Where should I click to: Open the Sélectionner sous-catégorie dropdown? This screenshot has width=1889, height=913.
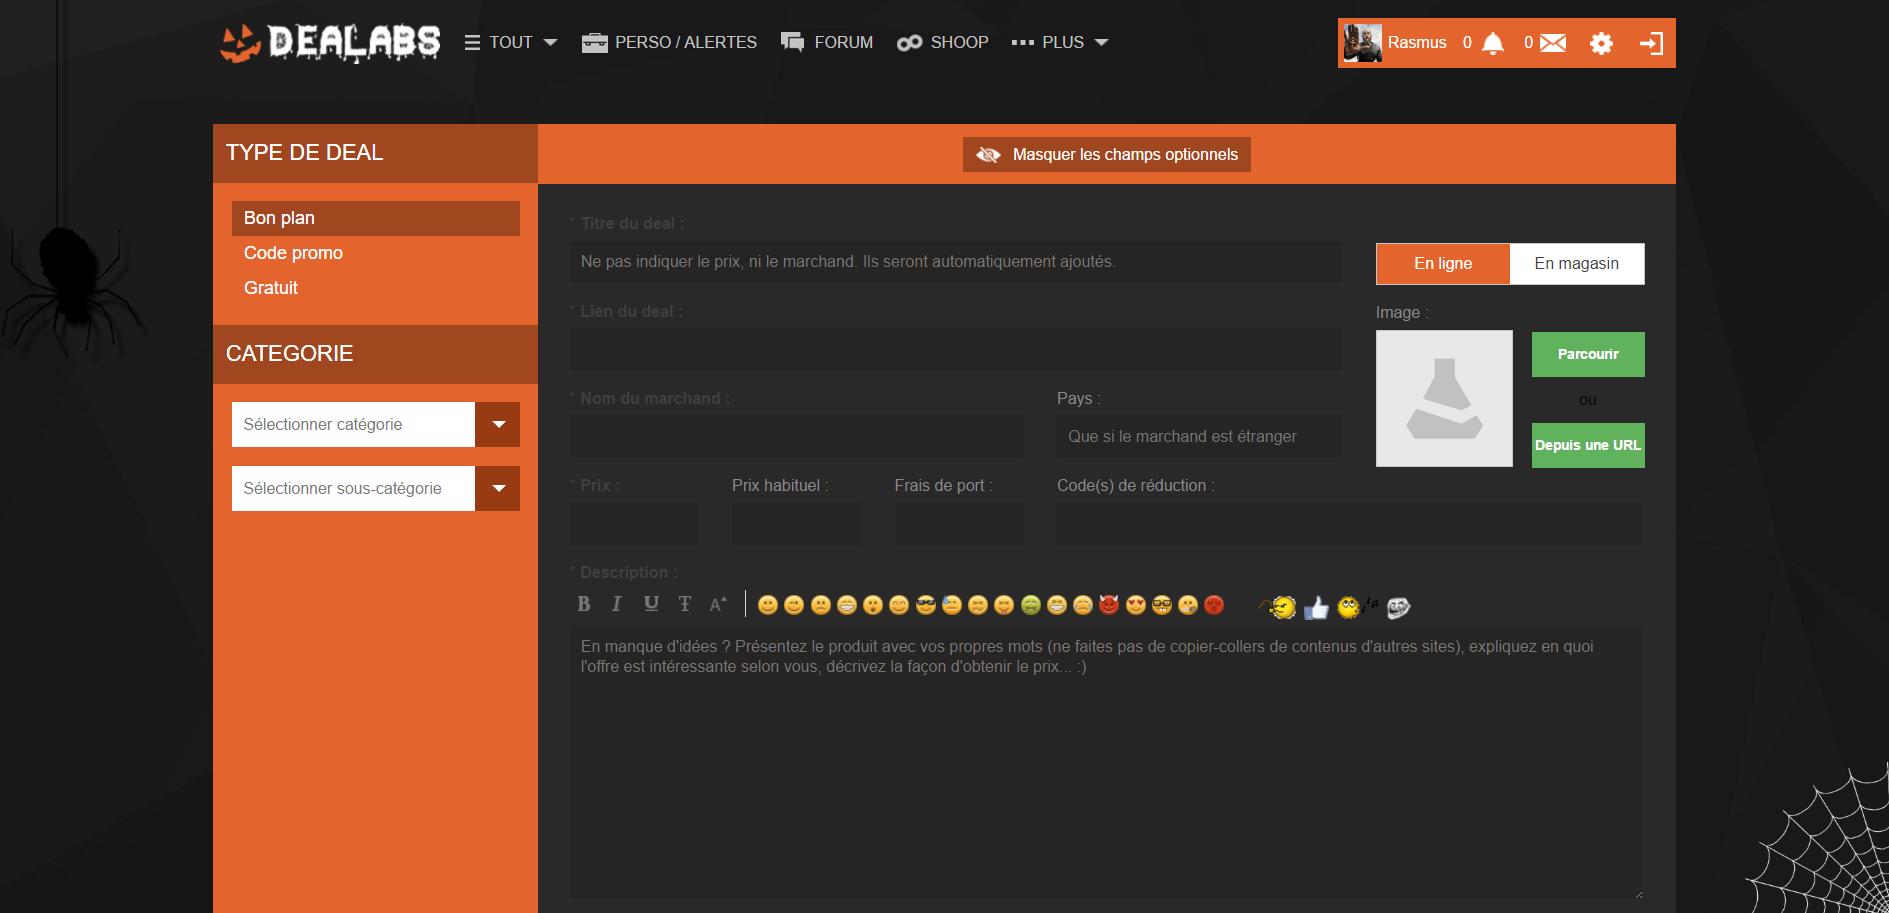376,489
